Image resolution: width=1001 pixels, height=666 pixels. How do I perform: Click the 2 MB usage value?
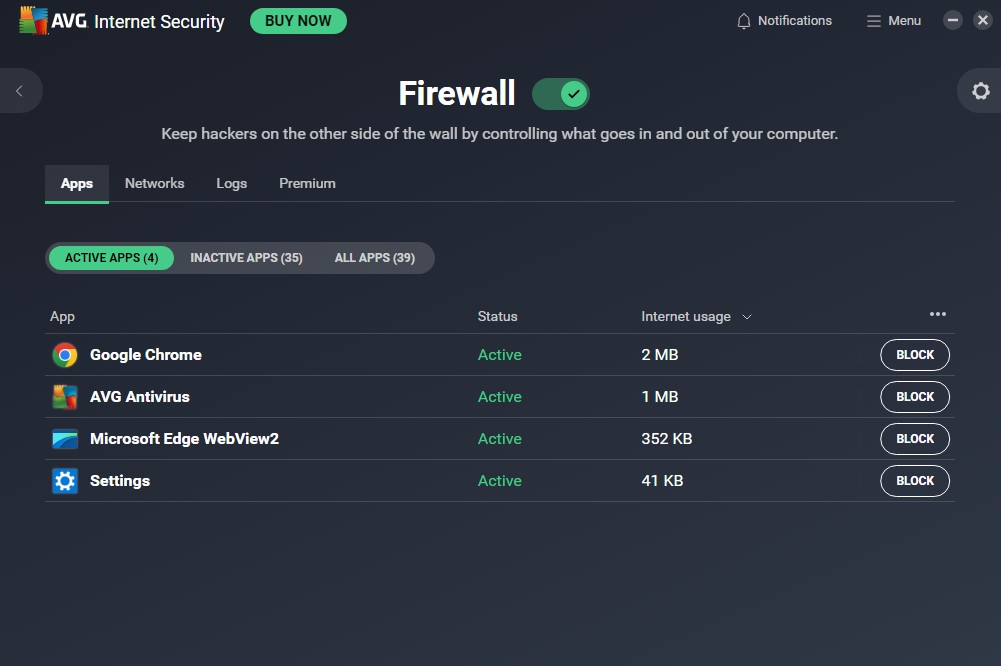[x=659, y=355]
